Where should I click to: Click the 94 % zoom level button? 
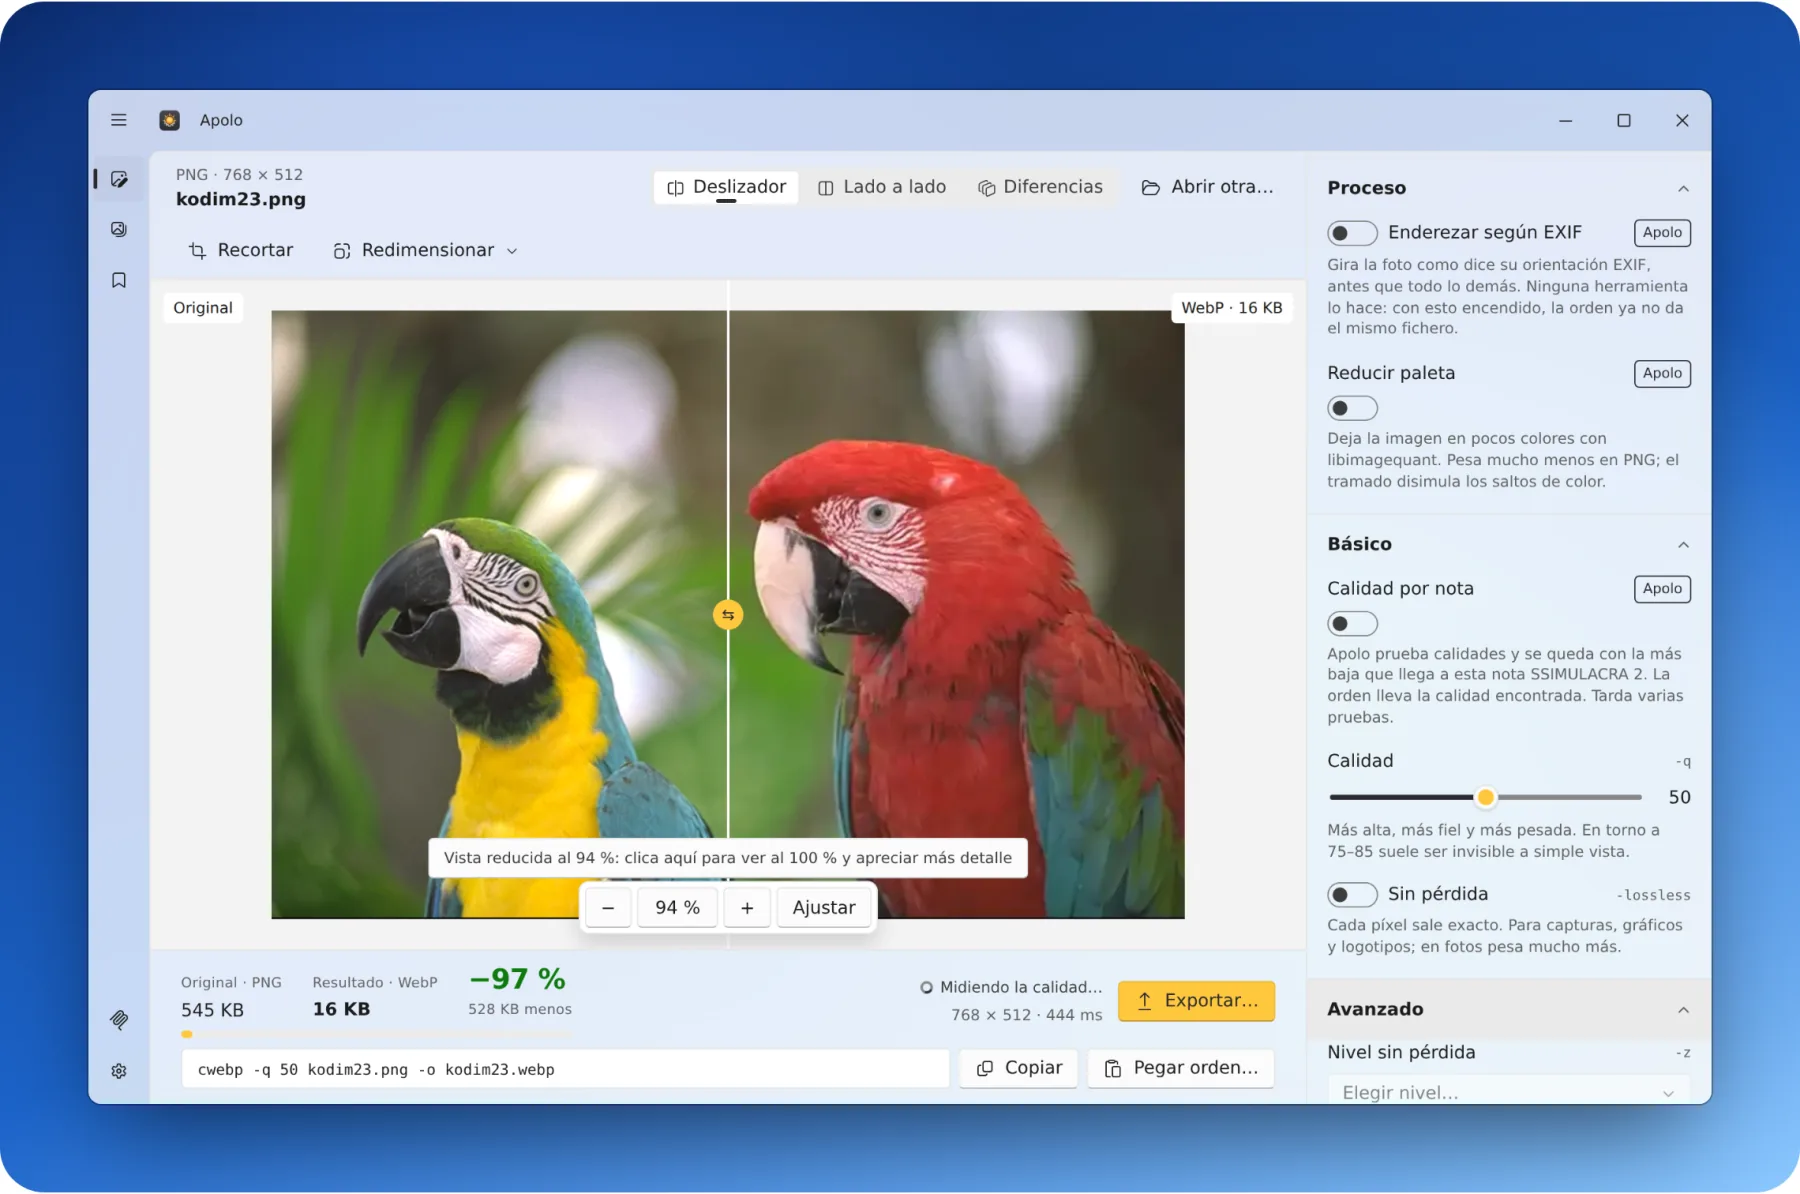point(677,908)
